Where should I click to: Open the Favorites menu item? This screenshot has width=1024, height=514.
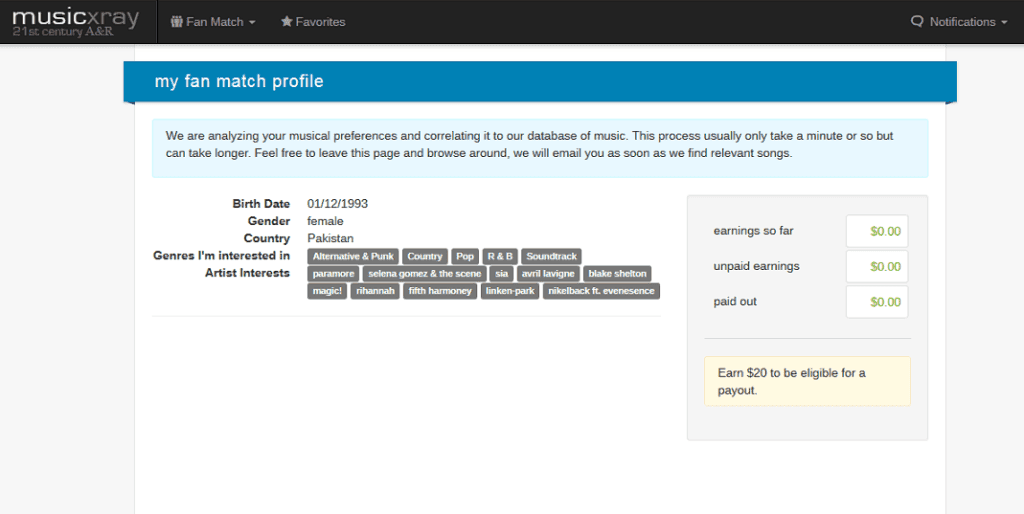point(313,22)
